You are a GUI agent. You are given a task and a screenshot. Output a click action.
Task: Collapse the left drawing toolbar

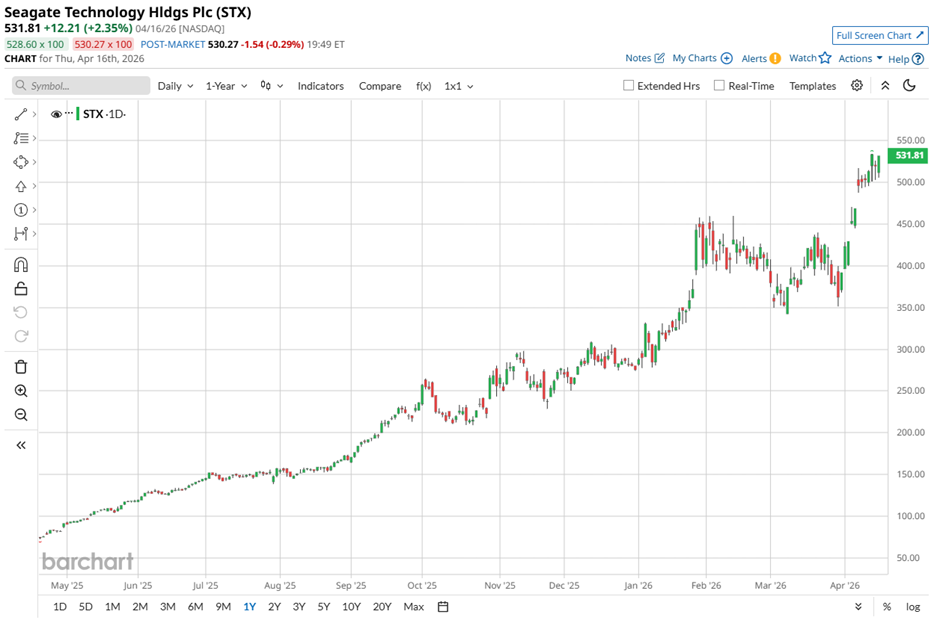tap(20, 445)
